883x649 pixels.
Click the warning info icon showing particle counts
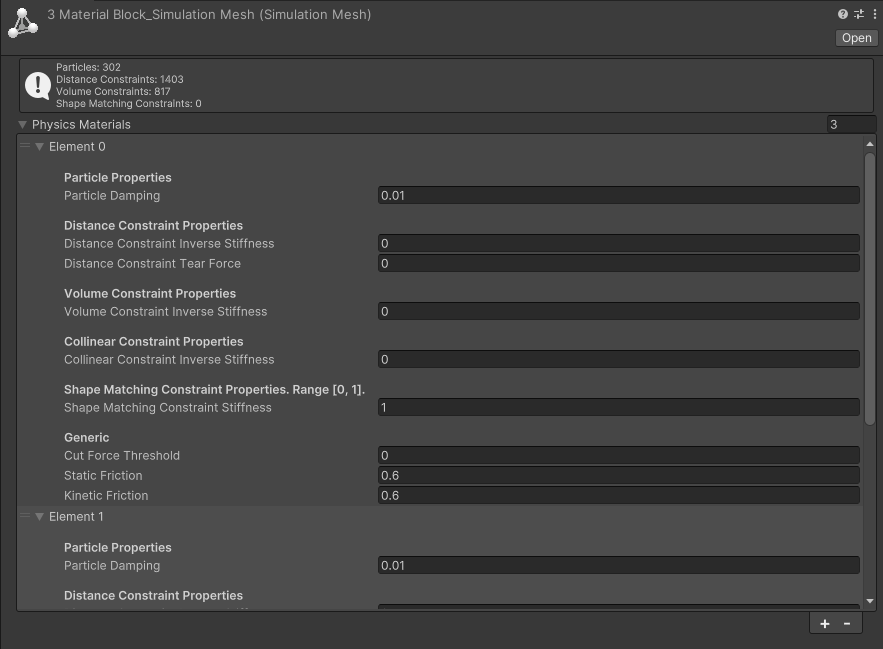(x=37, y=84)
